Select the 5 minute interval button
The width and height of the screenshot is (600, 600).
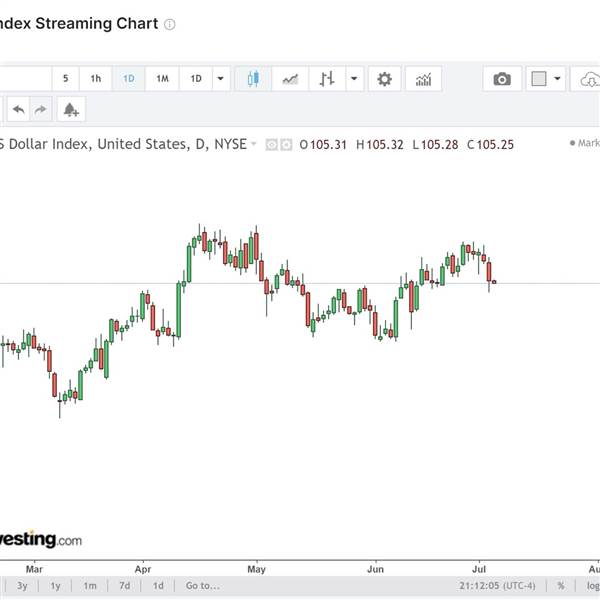click(x=65, y=79)
